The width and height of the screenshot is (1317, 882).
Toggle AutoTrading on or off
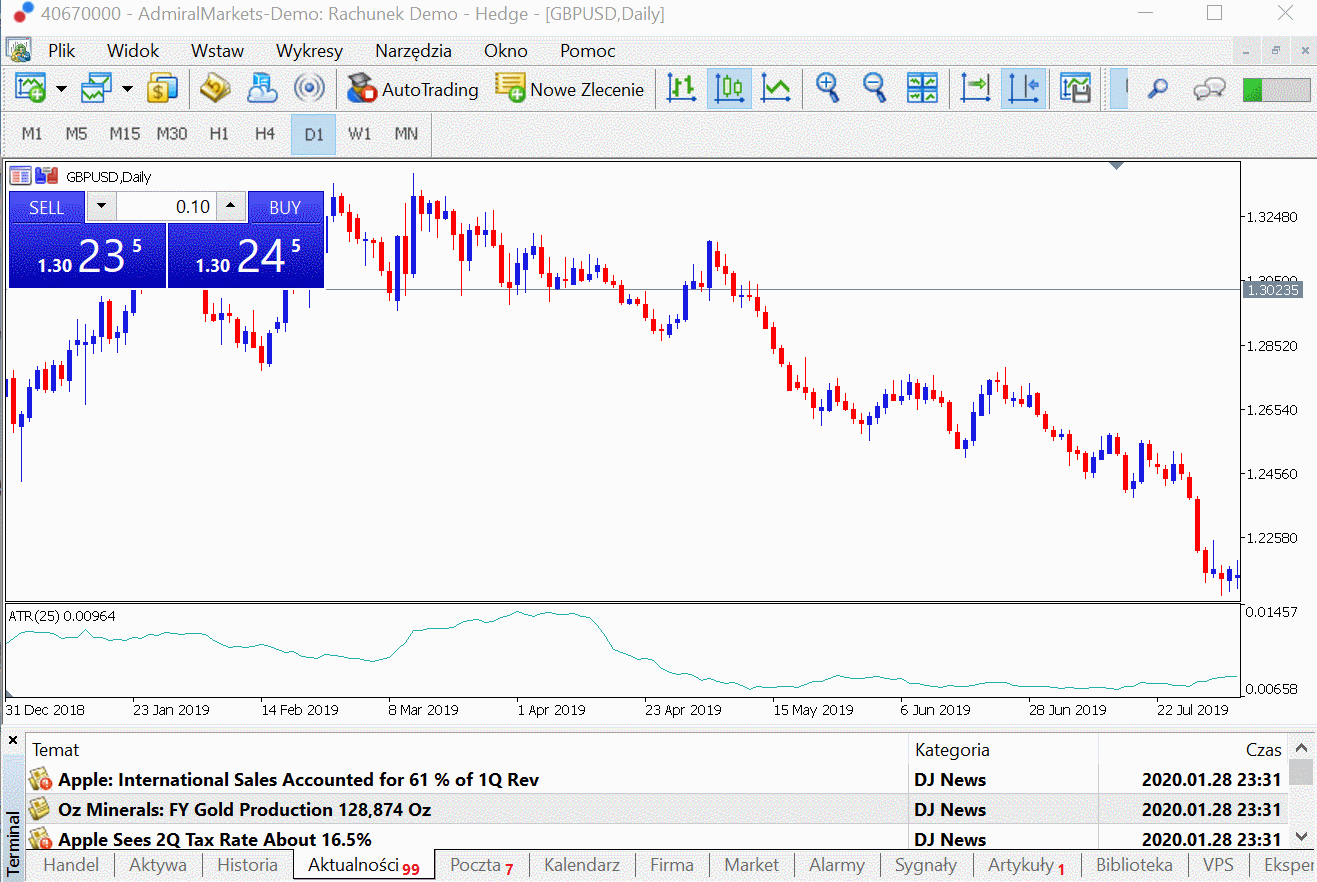412,89
